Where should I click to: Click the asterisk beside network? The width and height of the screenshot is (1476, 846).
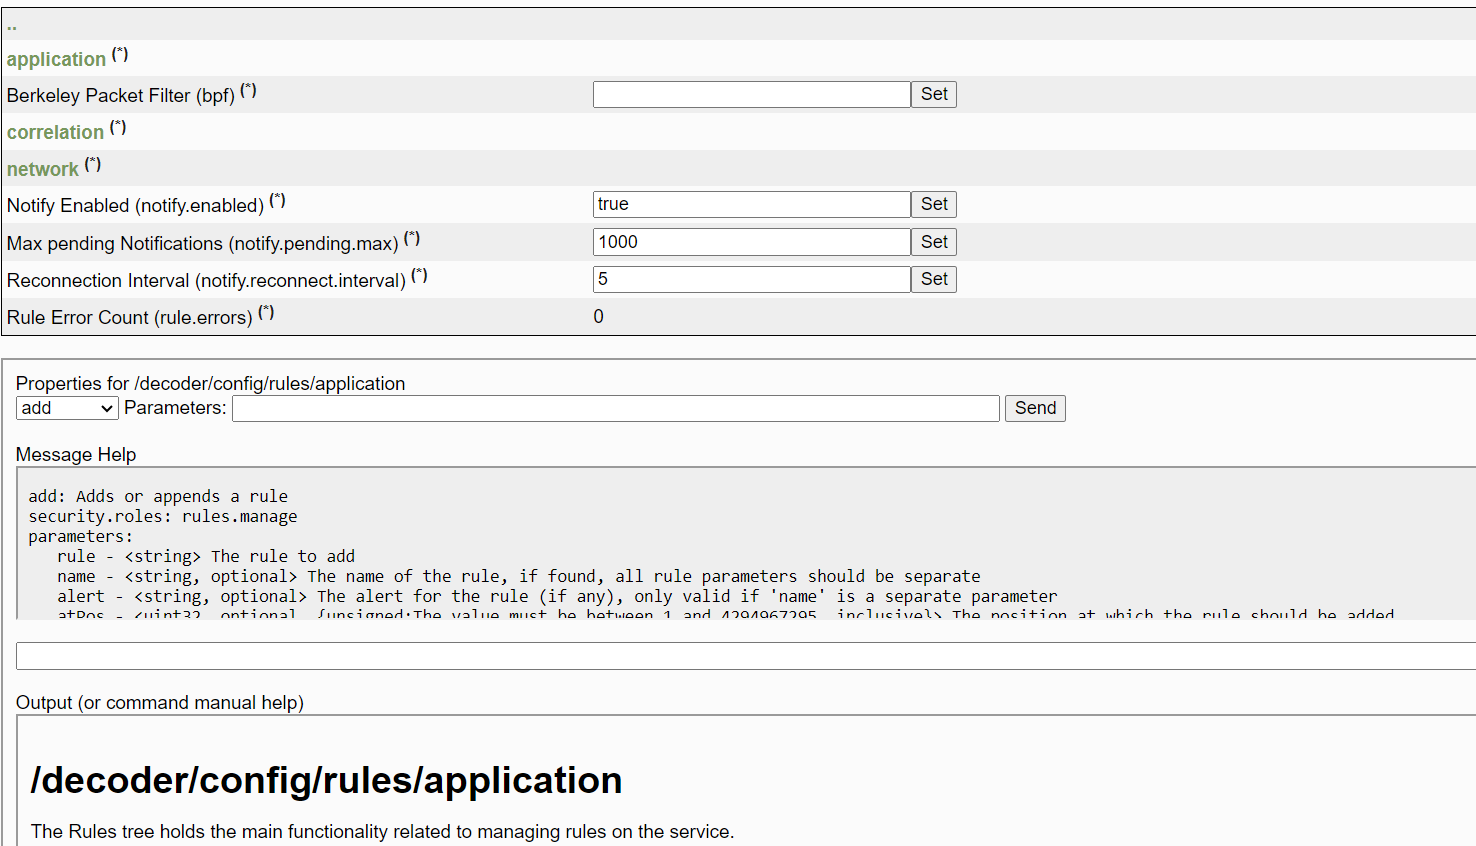click(x=93, y=164)
